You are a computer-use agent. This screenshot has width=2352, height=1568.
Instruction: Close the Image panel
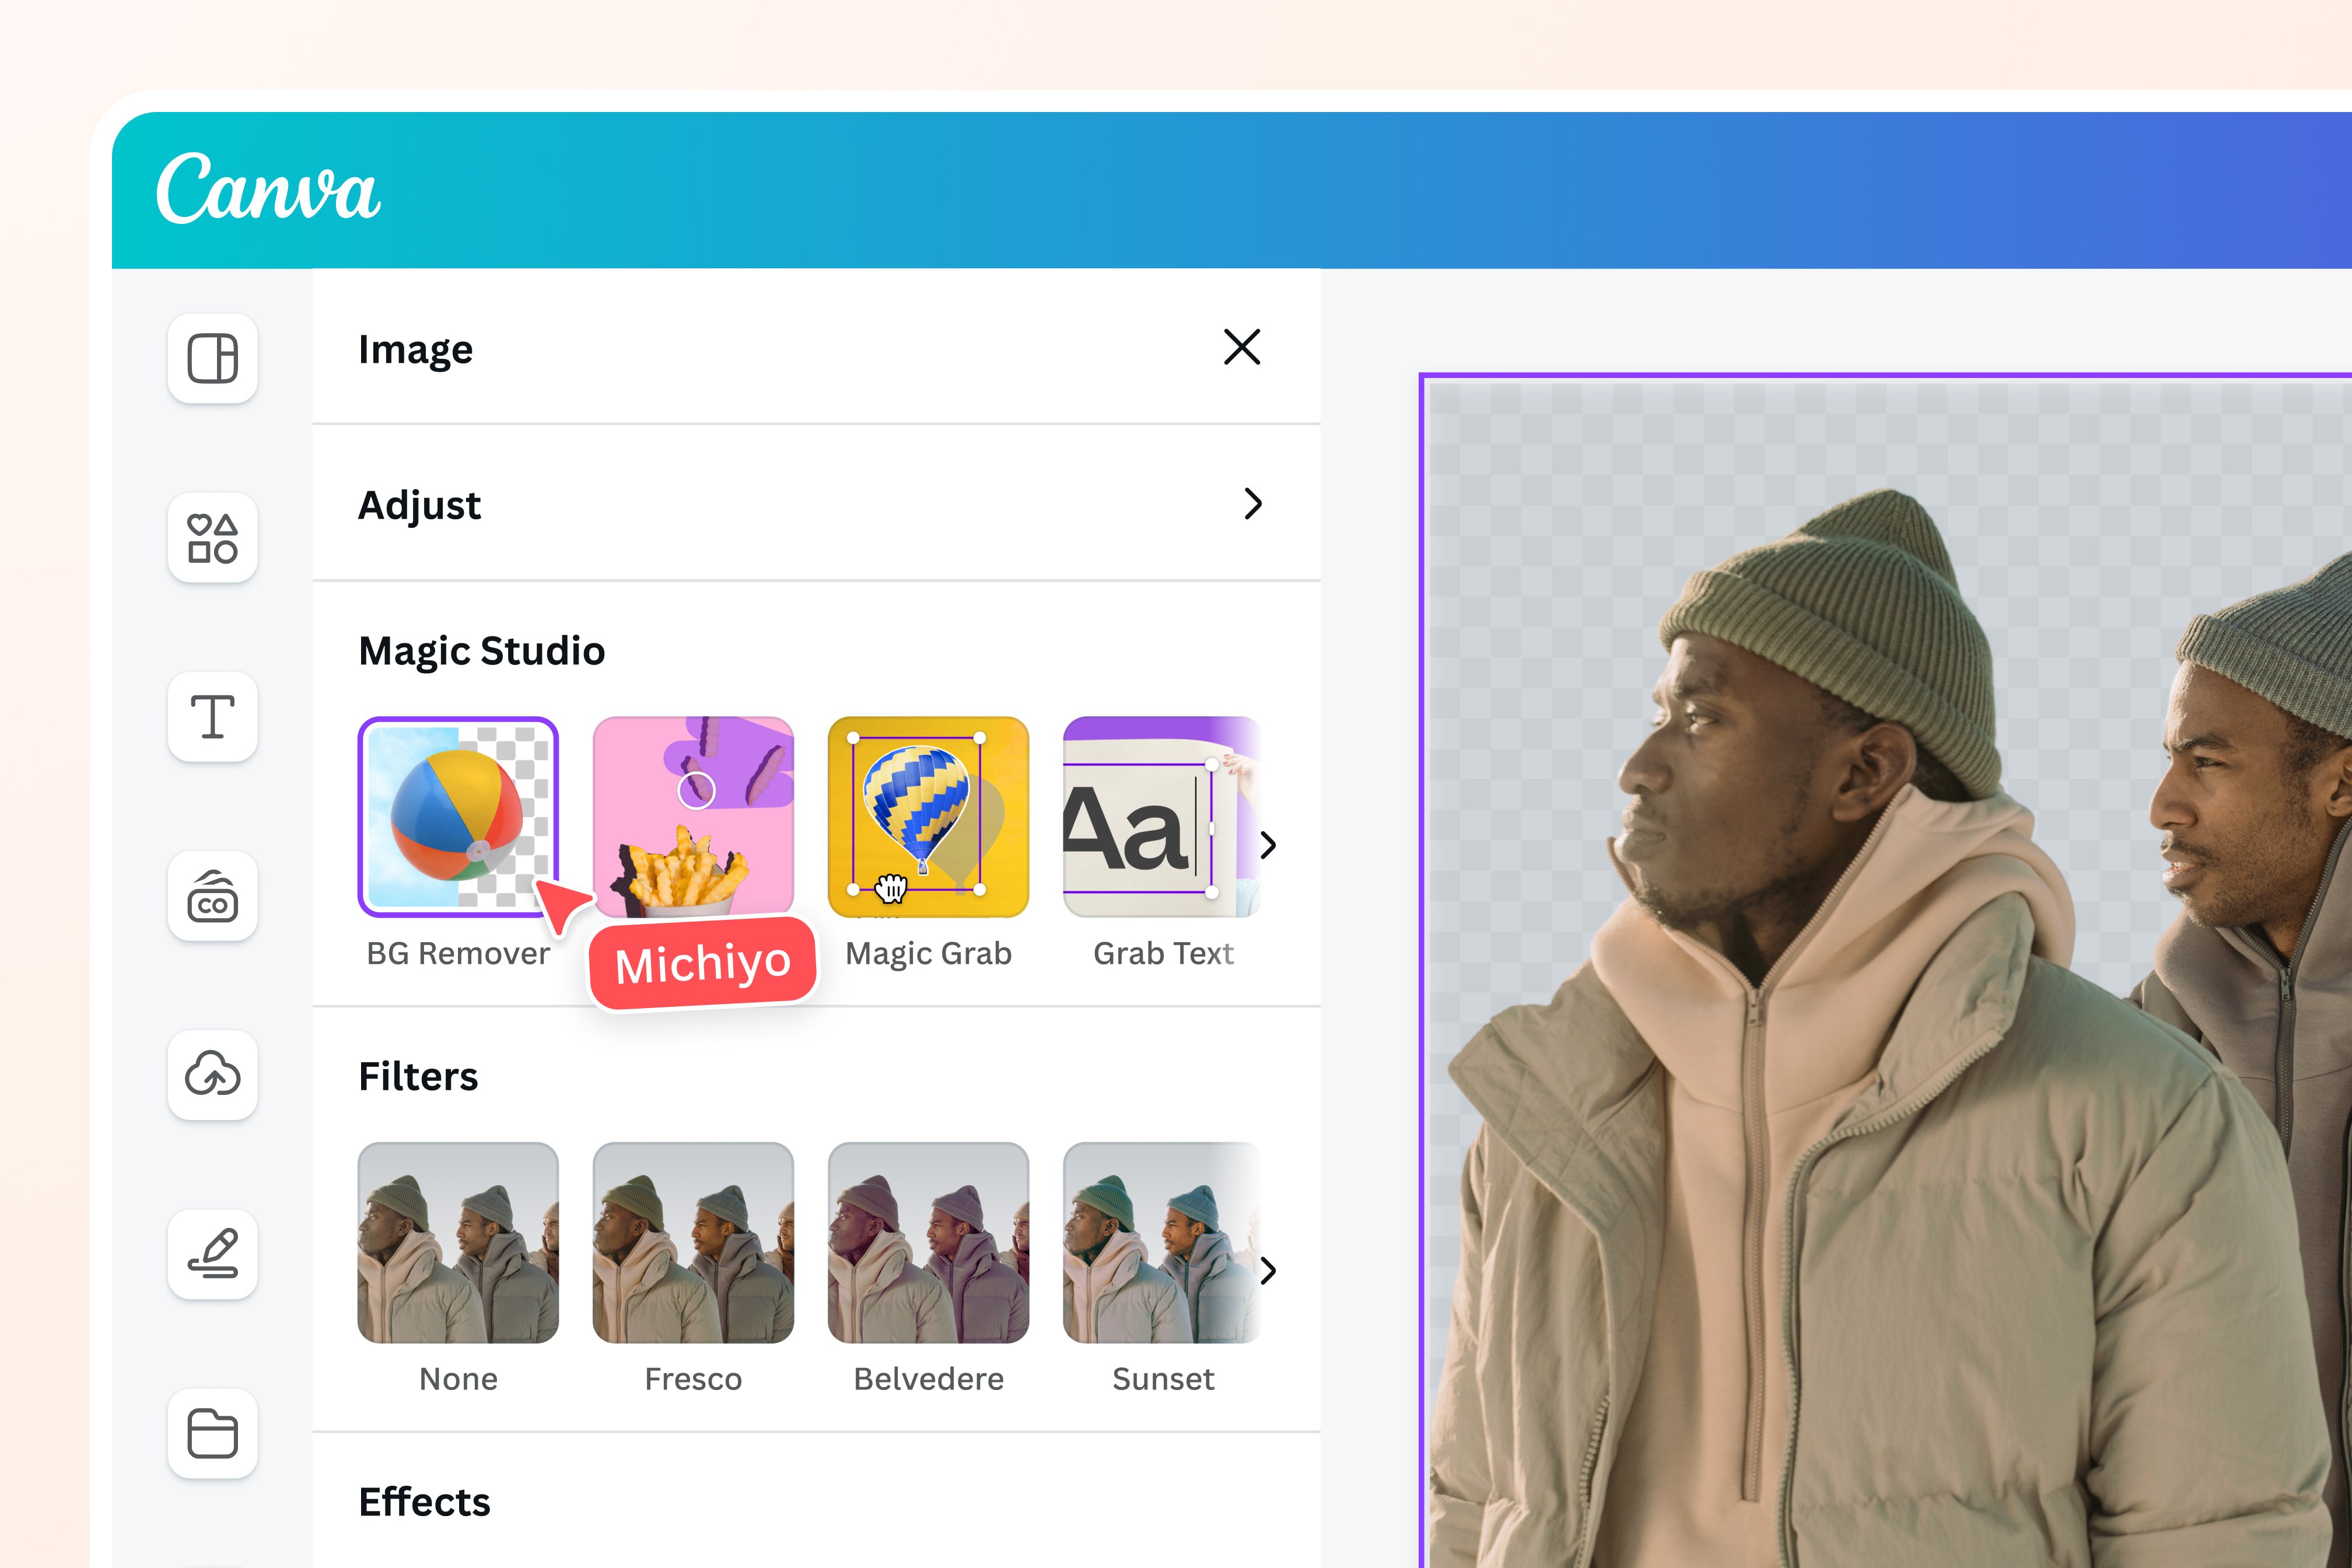pyautogui.click(x=1242, y=348)
